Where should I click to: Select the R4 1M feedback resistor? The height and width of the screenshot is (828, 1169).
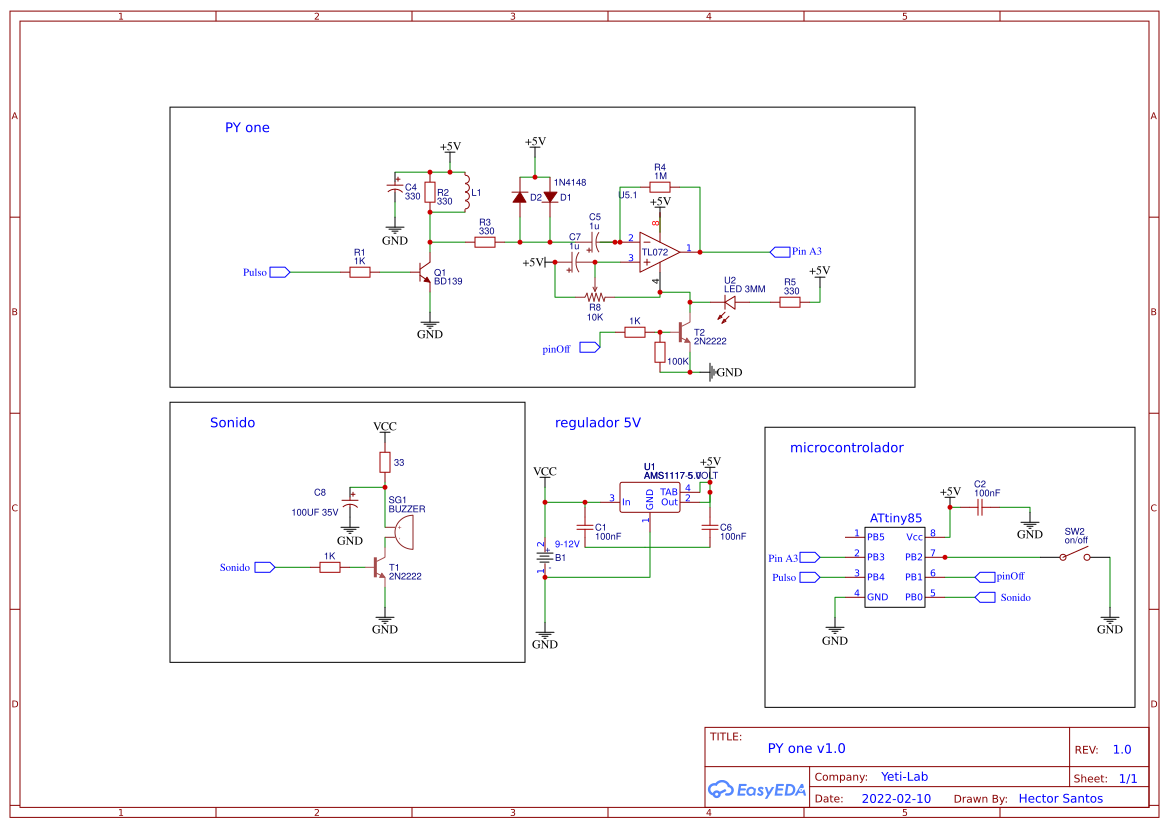(x=659, y=186)
